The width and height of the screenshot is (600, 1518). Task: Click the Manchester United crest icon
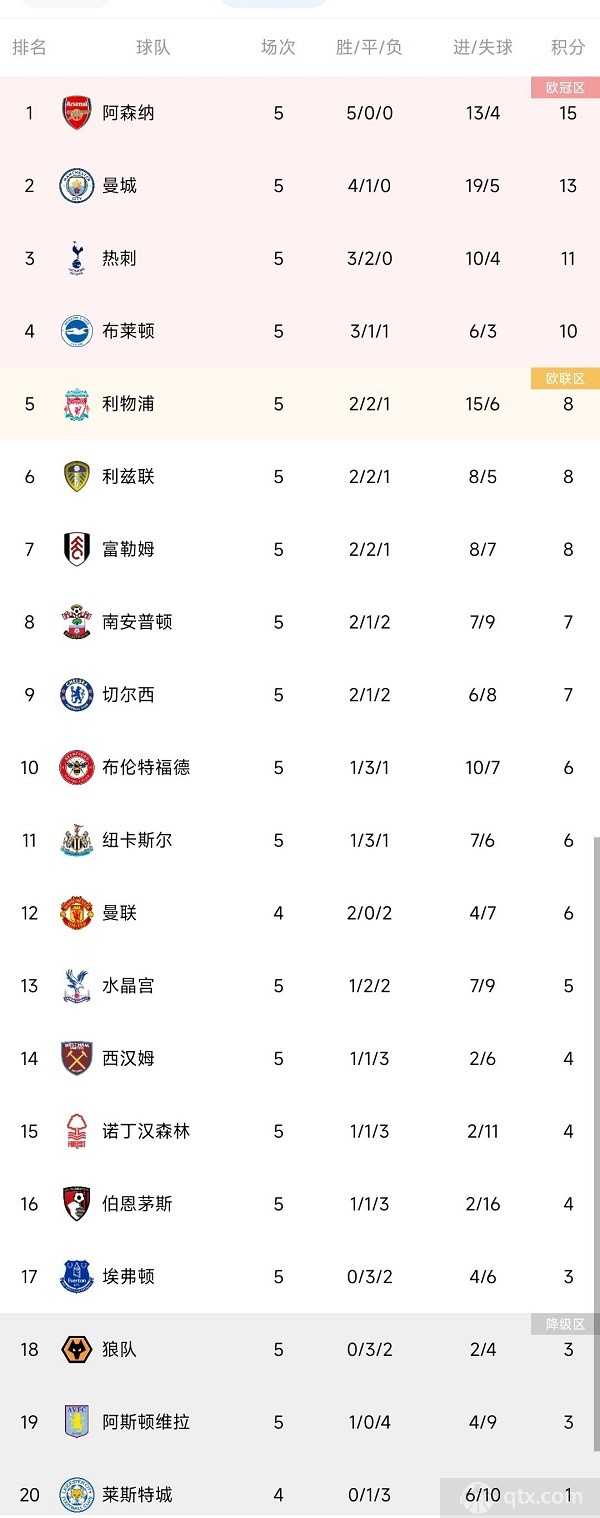77,913
